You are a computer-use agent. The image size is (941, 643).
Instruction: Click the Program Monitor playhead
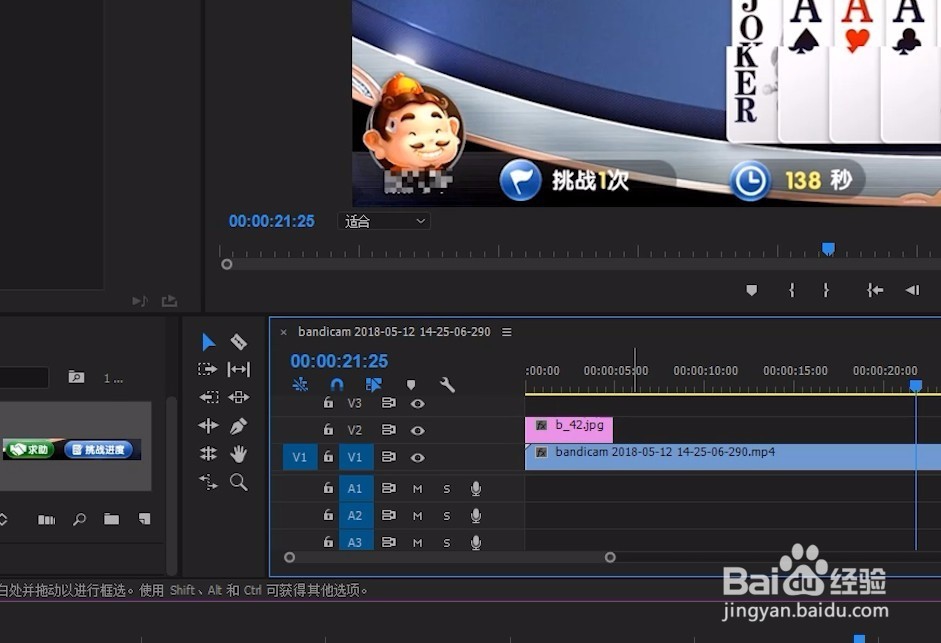click(828, 249)
